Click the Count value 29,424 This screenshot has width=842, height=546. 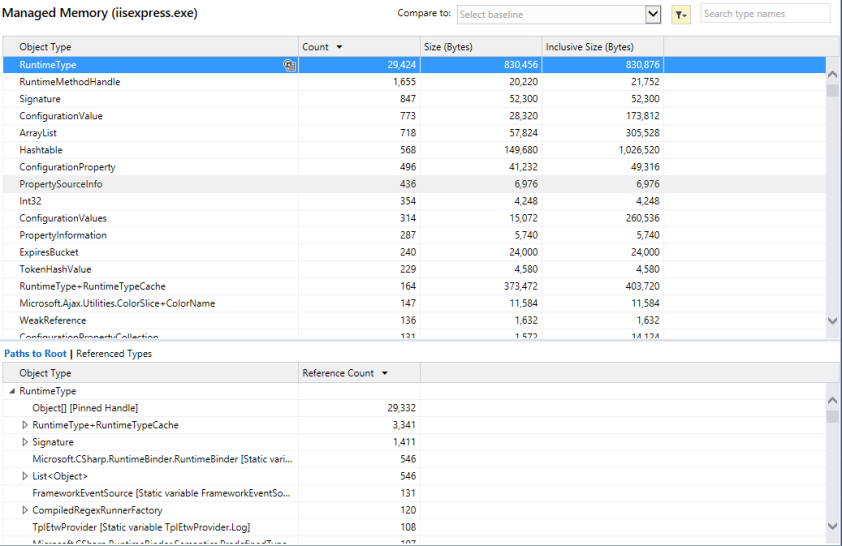402,64
